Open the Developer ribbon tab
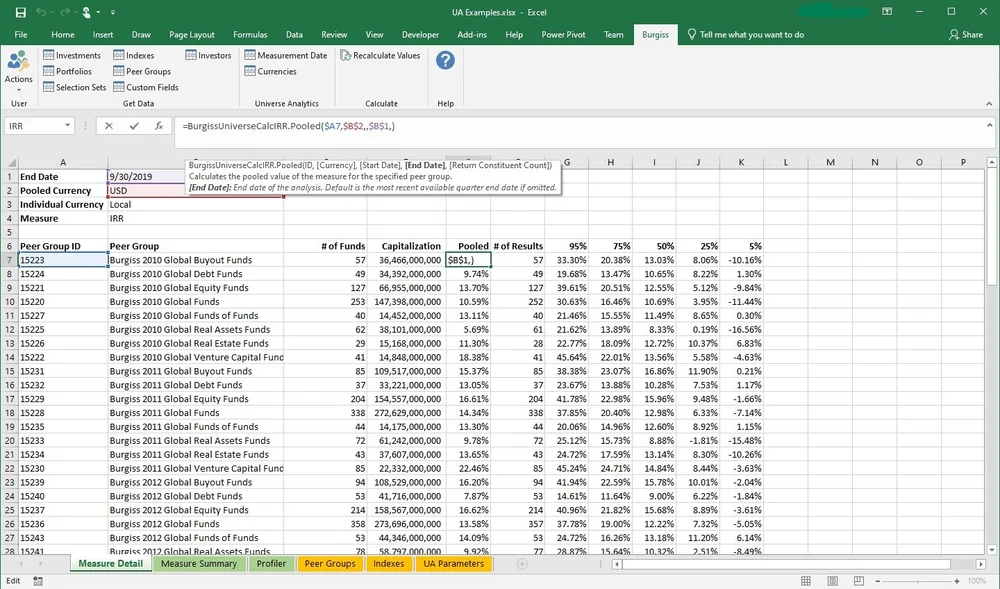Screen dimensions: 1000x589 [420, 34]
